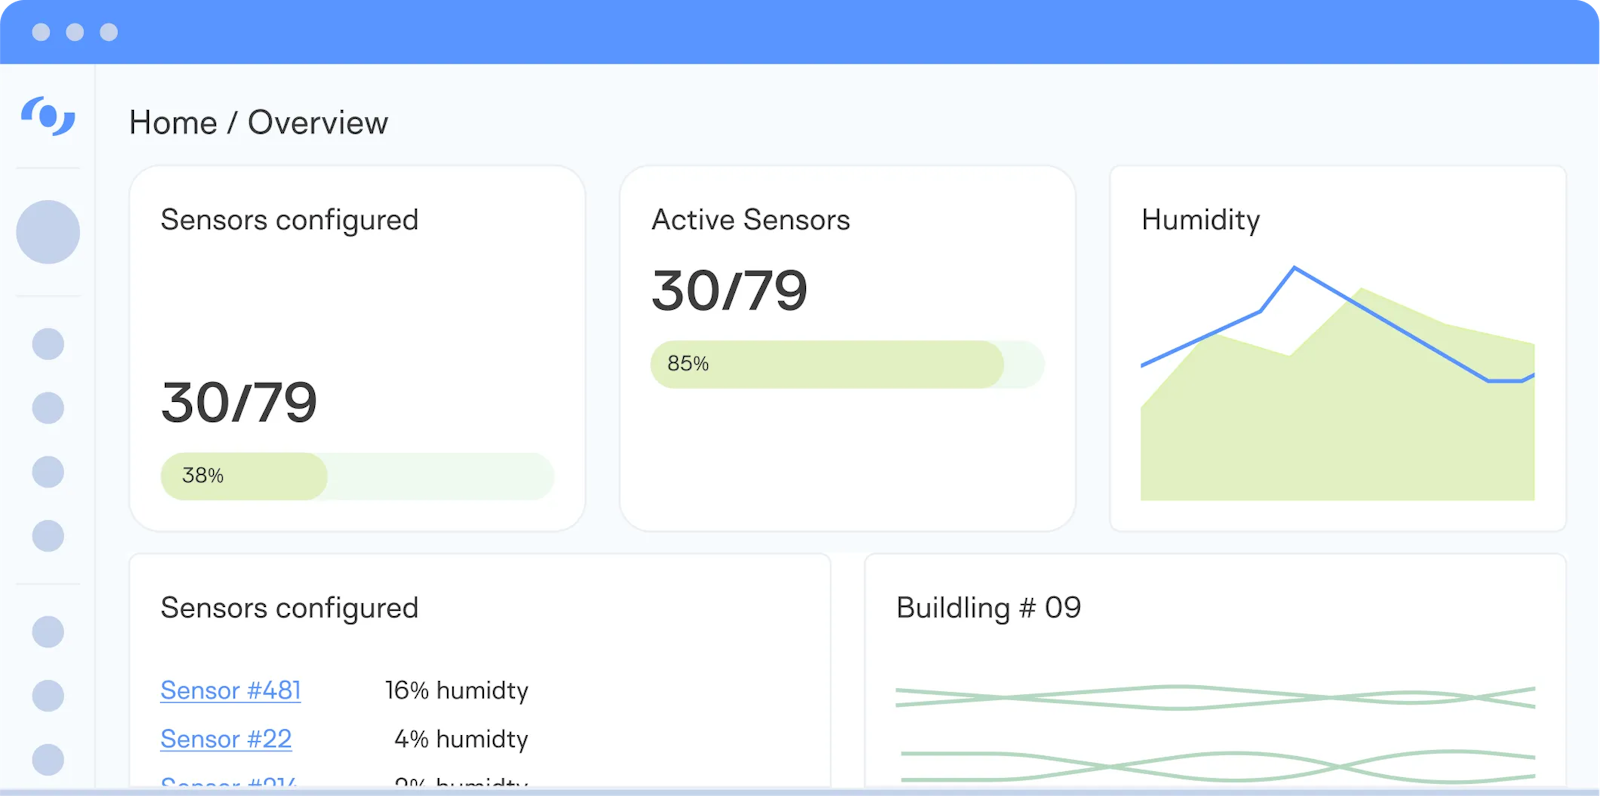Select the fourth dot in upper sidebar group
The height and width of the screenshot is (796, 1600).
48,536
